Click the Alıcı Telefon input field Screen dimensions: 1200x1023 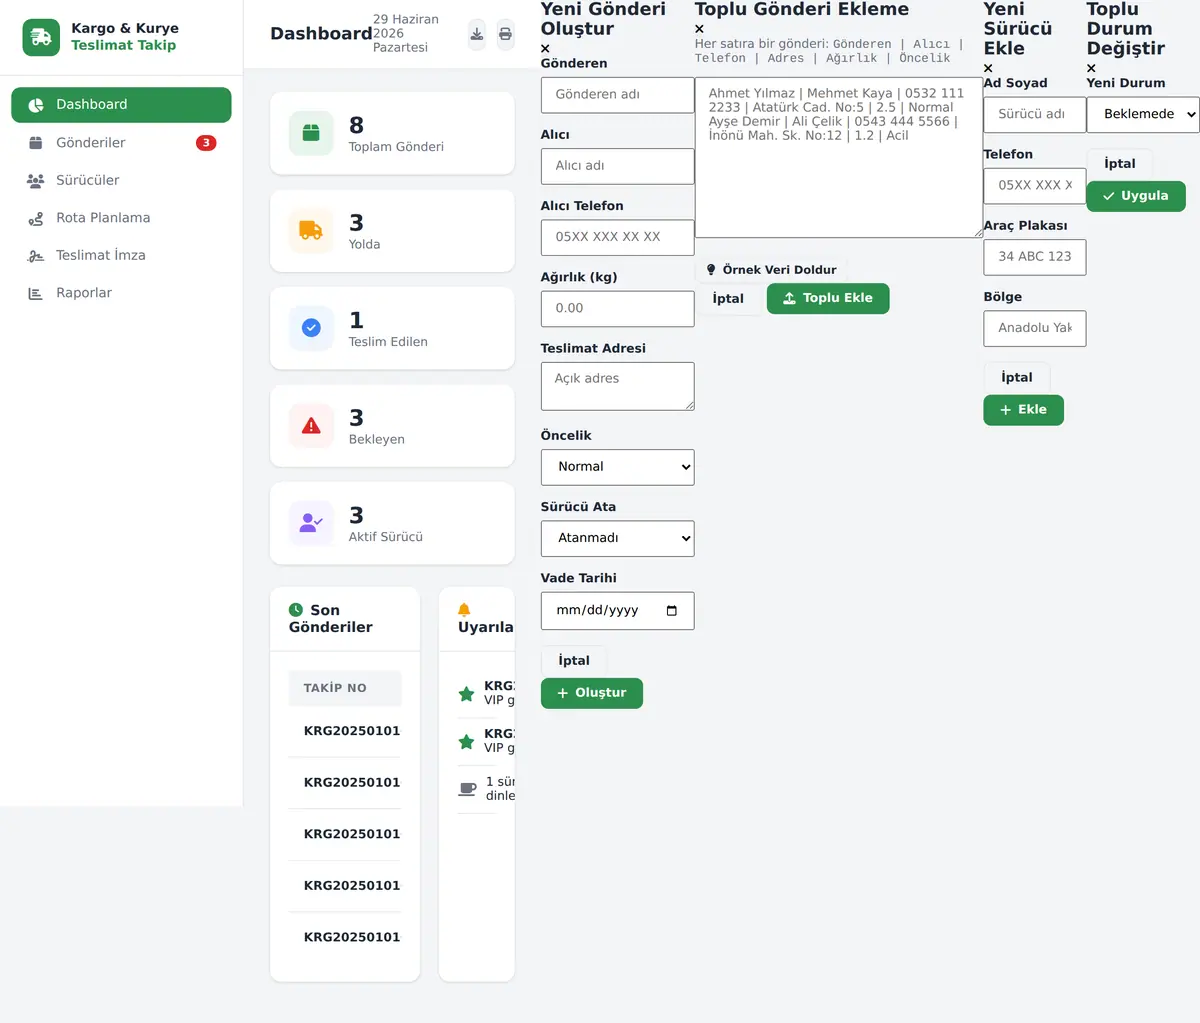tap(617, 237)
